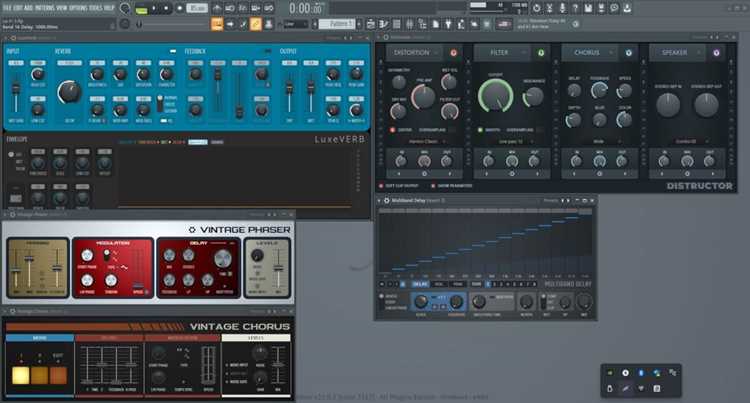The image size is (750, 403).
Task: Click the large Decay knob in LuxeVerb
Action: pos(69,92)
